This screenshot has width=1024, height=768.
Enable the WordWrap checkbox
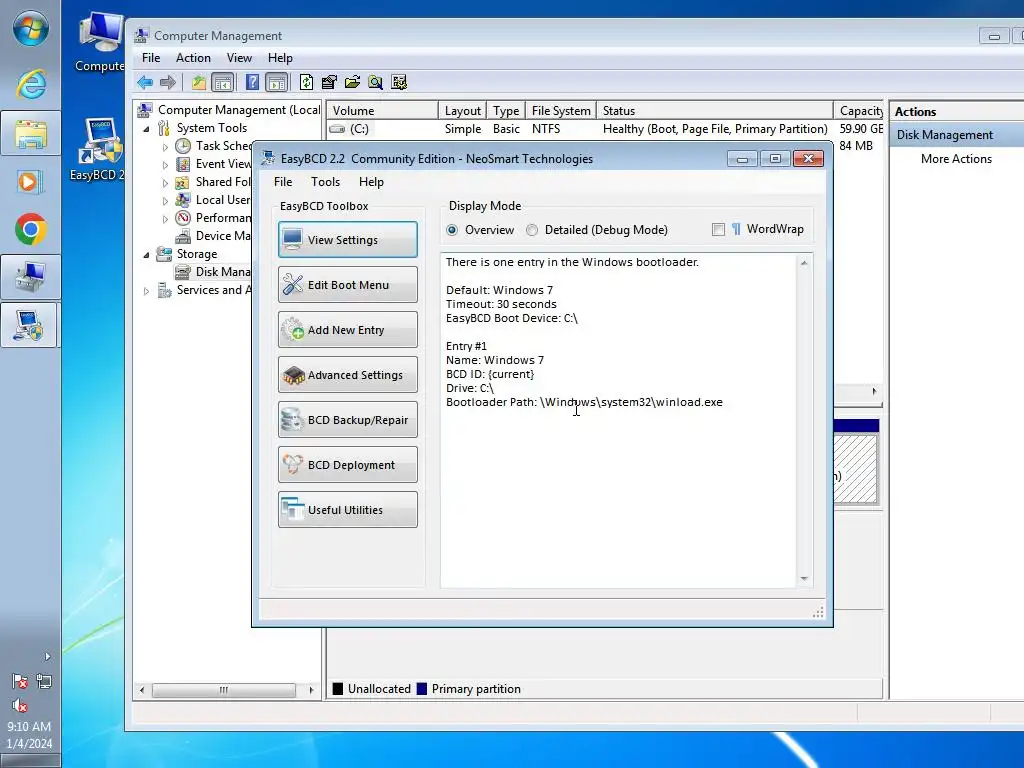point(718,229)
